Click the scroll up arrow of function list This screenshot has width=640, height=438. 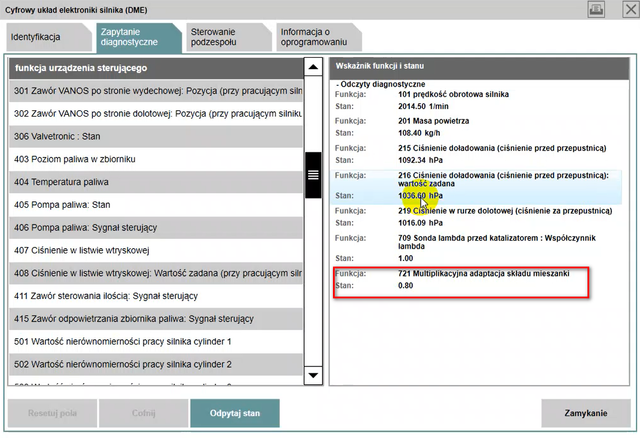click(x=313, y=67)
